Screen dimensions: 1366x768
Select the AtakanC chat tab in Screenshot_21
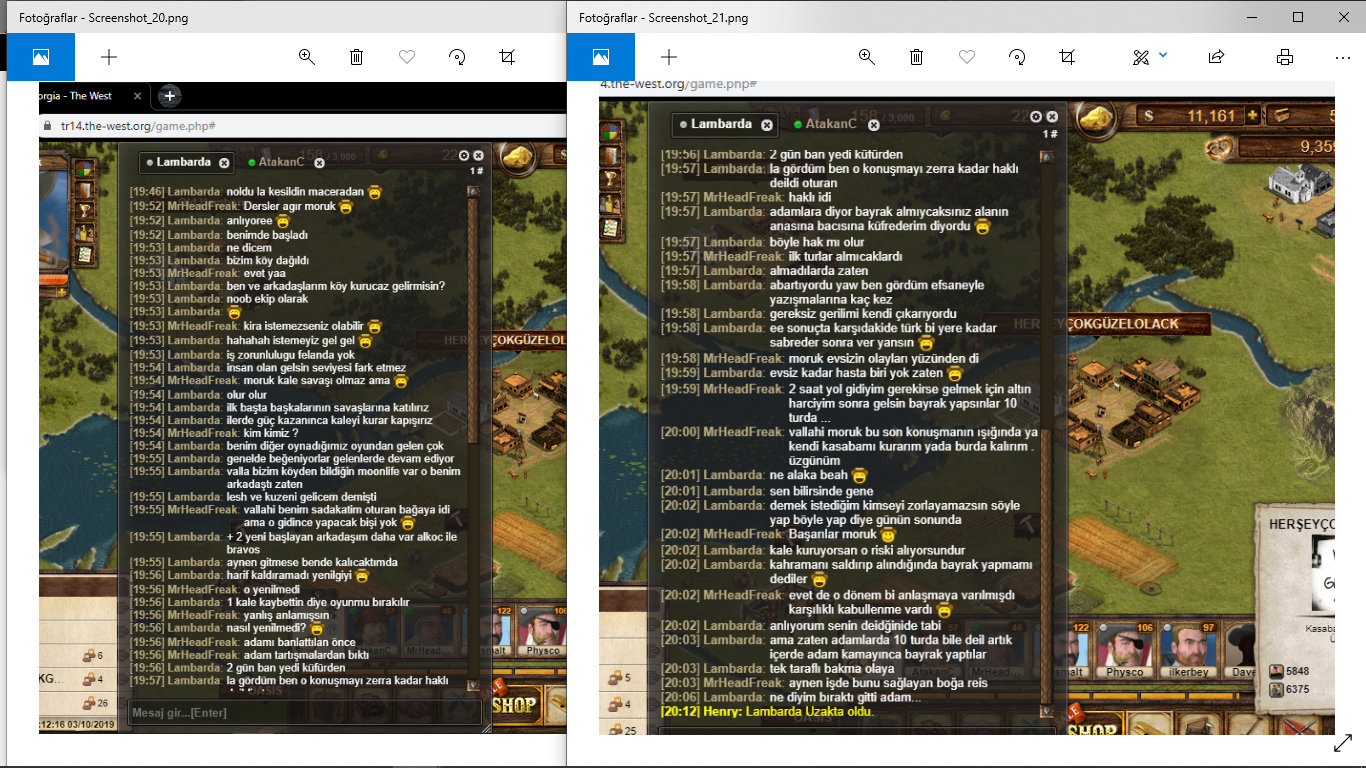coord(830,124)
